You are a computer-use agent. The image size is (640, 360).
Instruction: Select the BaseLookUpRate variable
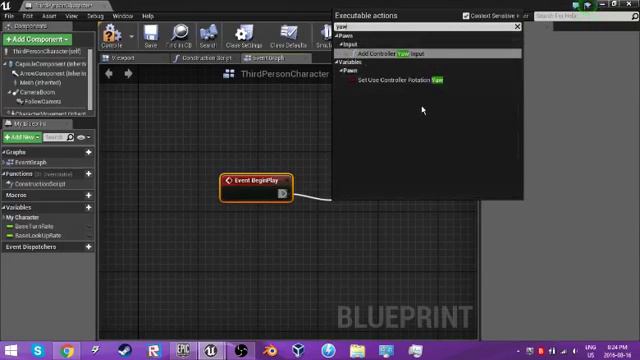pyautogui.click(x=38, y=236)
